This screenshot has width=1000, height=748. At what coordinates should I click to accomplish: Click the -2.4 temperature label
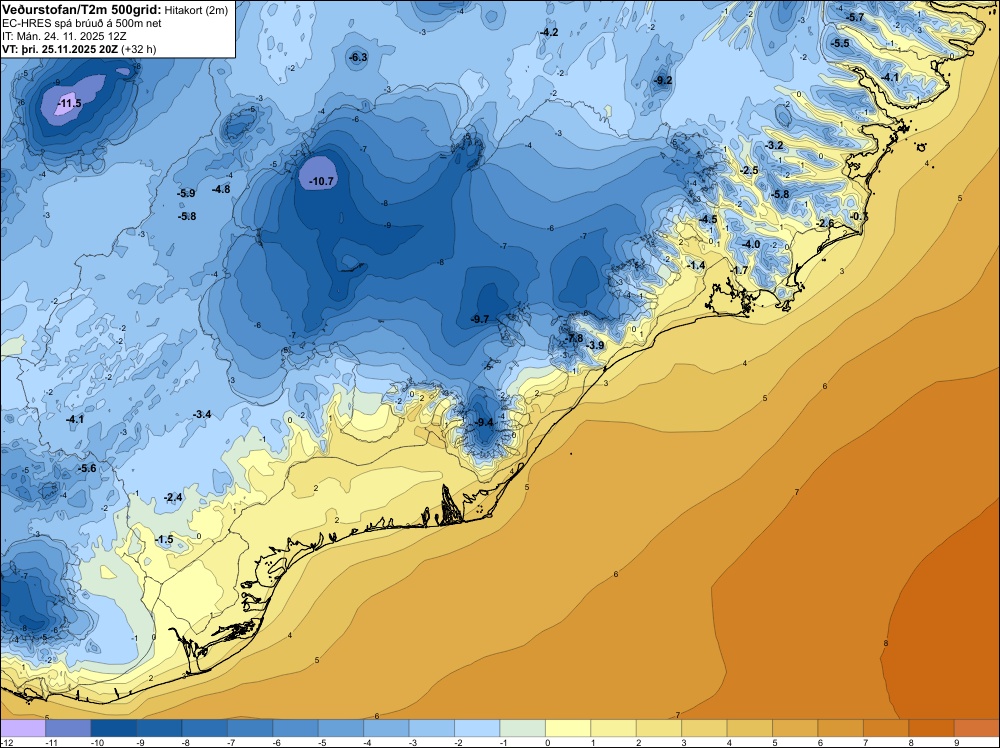click(x=173, y=497)
